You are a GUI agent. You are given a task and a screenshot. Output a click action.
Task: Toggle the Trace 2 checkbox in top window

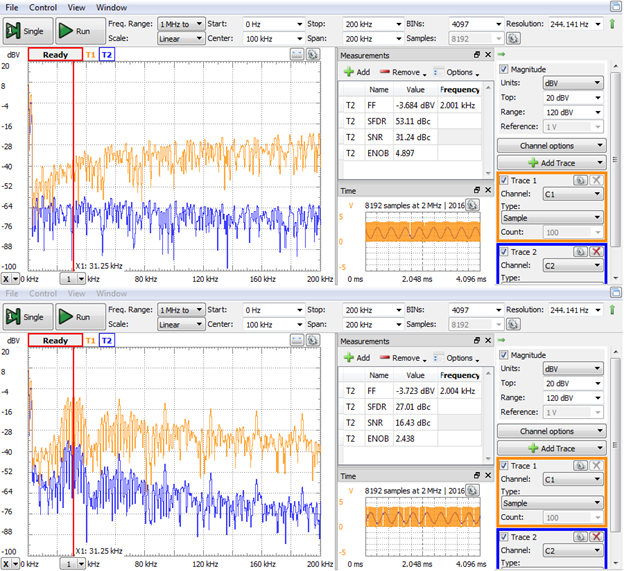504,251
